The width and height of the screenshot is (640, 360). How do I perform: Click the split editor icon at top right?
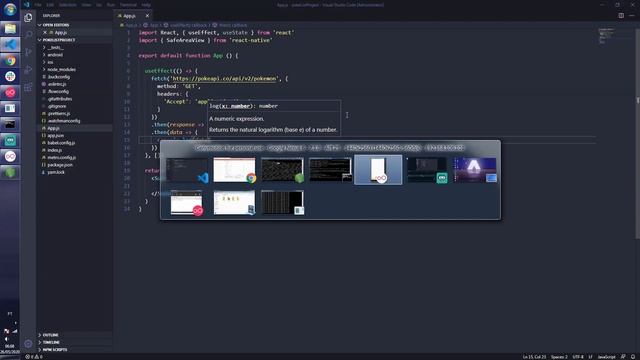(621, 16)
